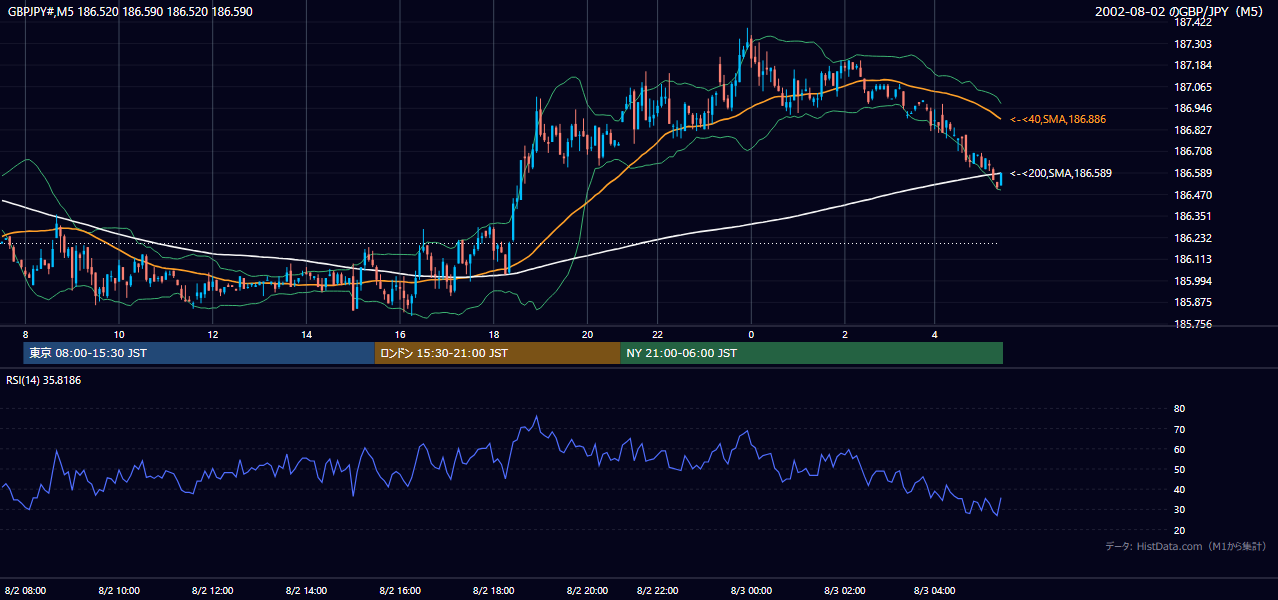Image resolution: width=1278 pixels, height=600 pixels.
Task: Click the 187.422 price axis label
Action: (1193, 23)
